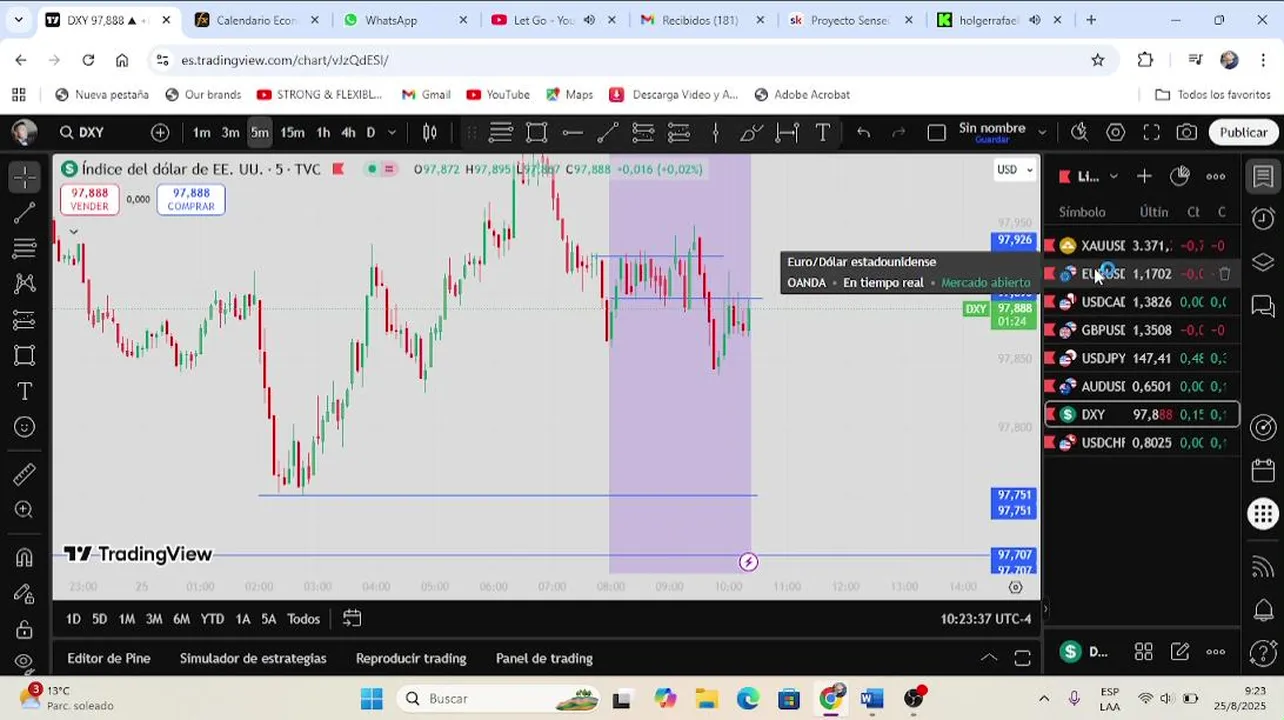
Task: Open the Reproducir trading tab
Action: pyautogui.click(x=411, y=658)
